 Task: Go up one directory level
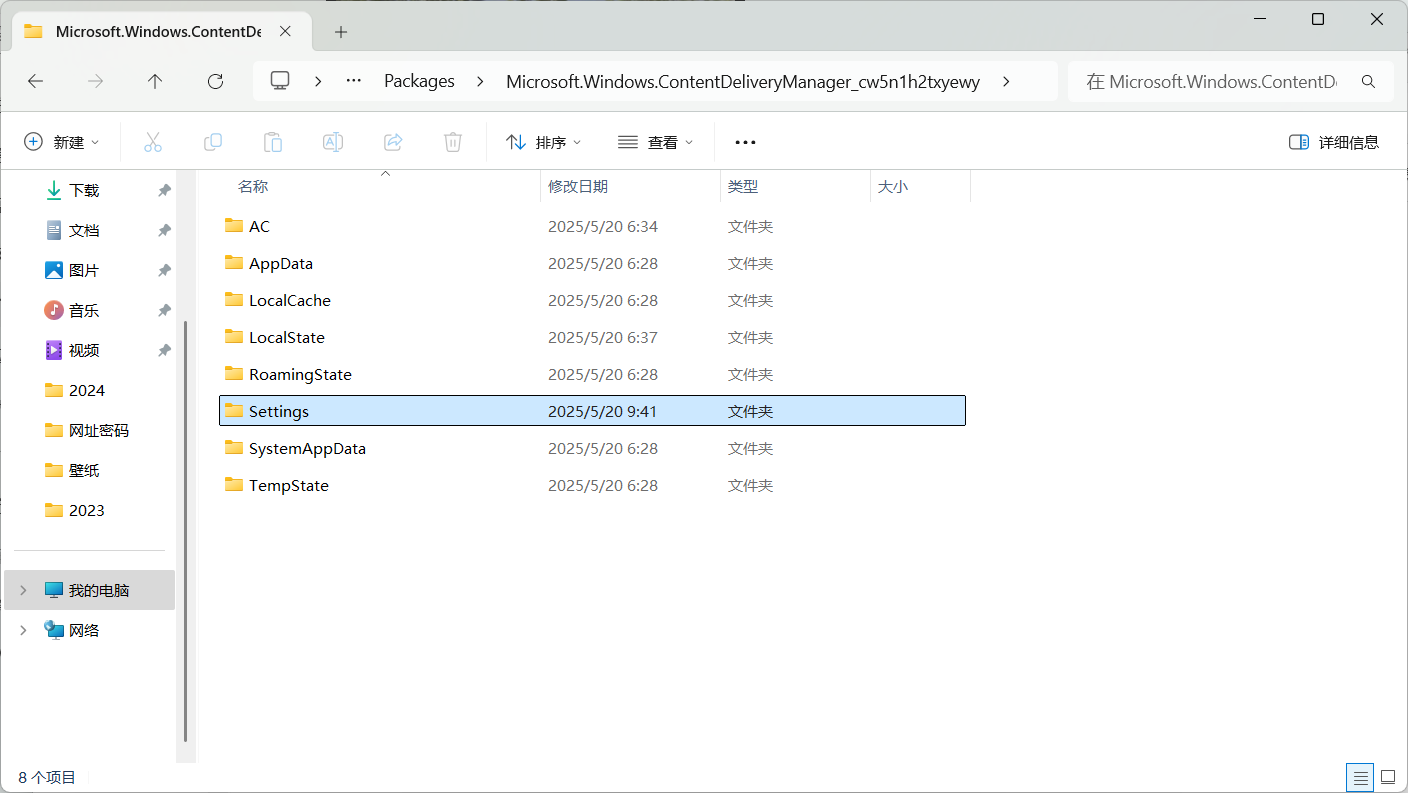pyautogui.click(x=155, y=81)
